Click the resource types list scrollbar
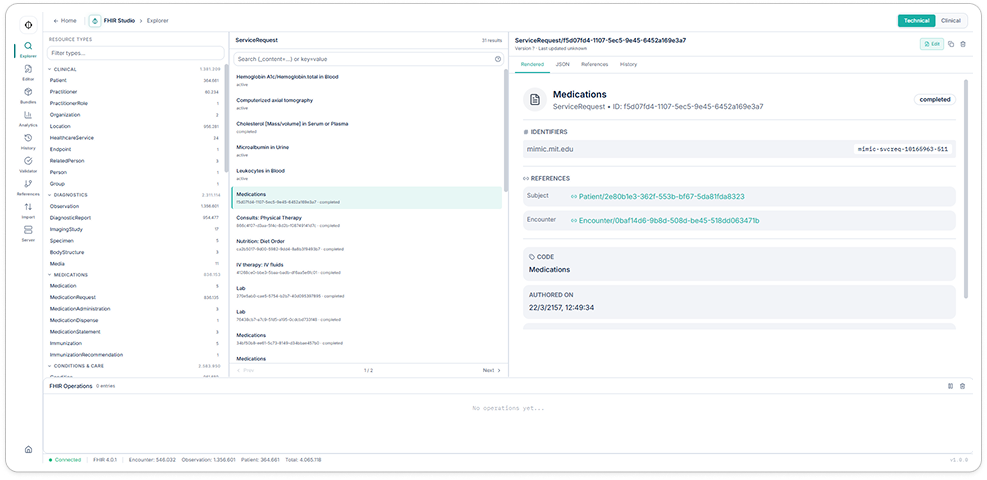 (x=227, y=120)
